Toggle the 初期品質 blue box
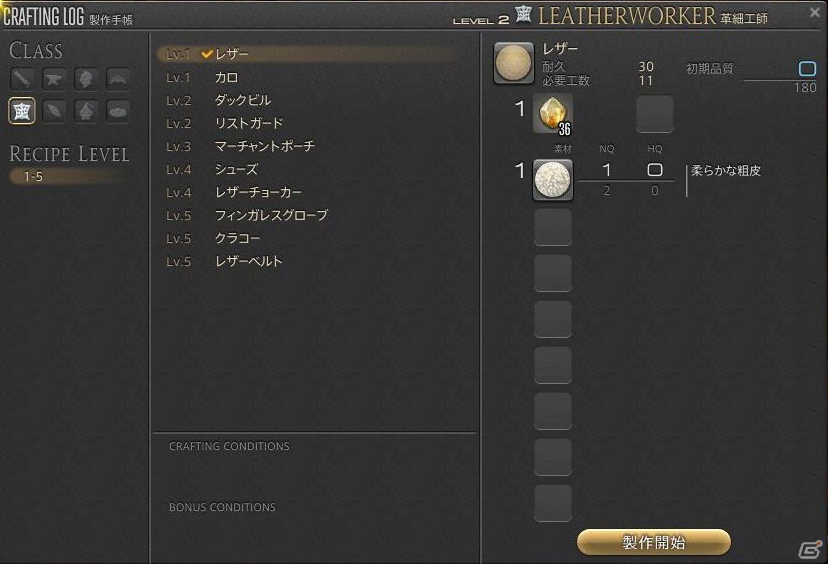Viewport: 828px width, 564px height. [x=807, y=69]
